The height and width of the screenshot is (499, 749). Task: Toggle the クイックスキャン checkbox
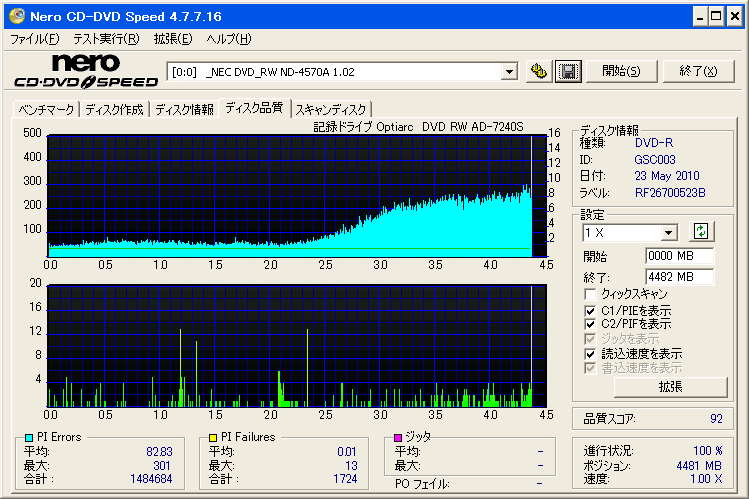coord(590,294)
